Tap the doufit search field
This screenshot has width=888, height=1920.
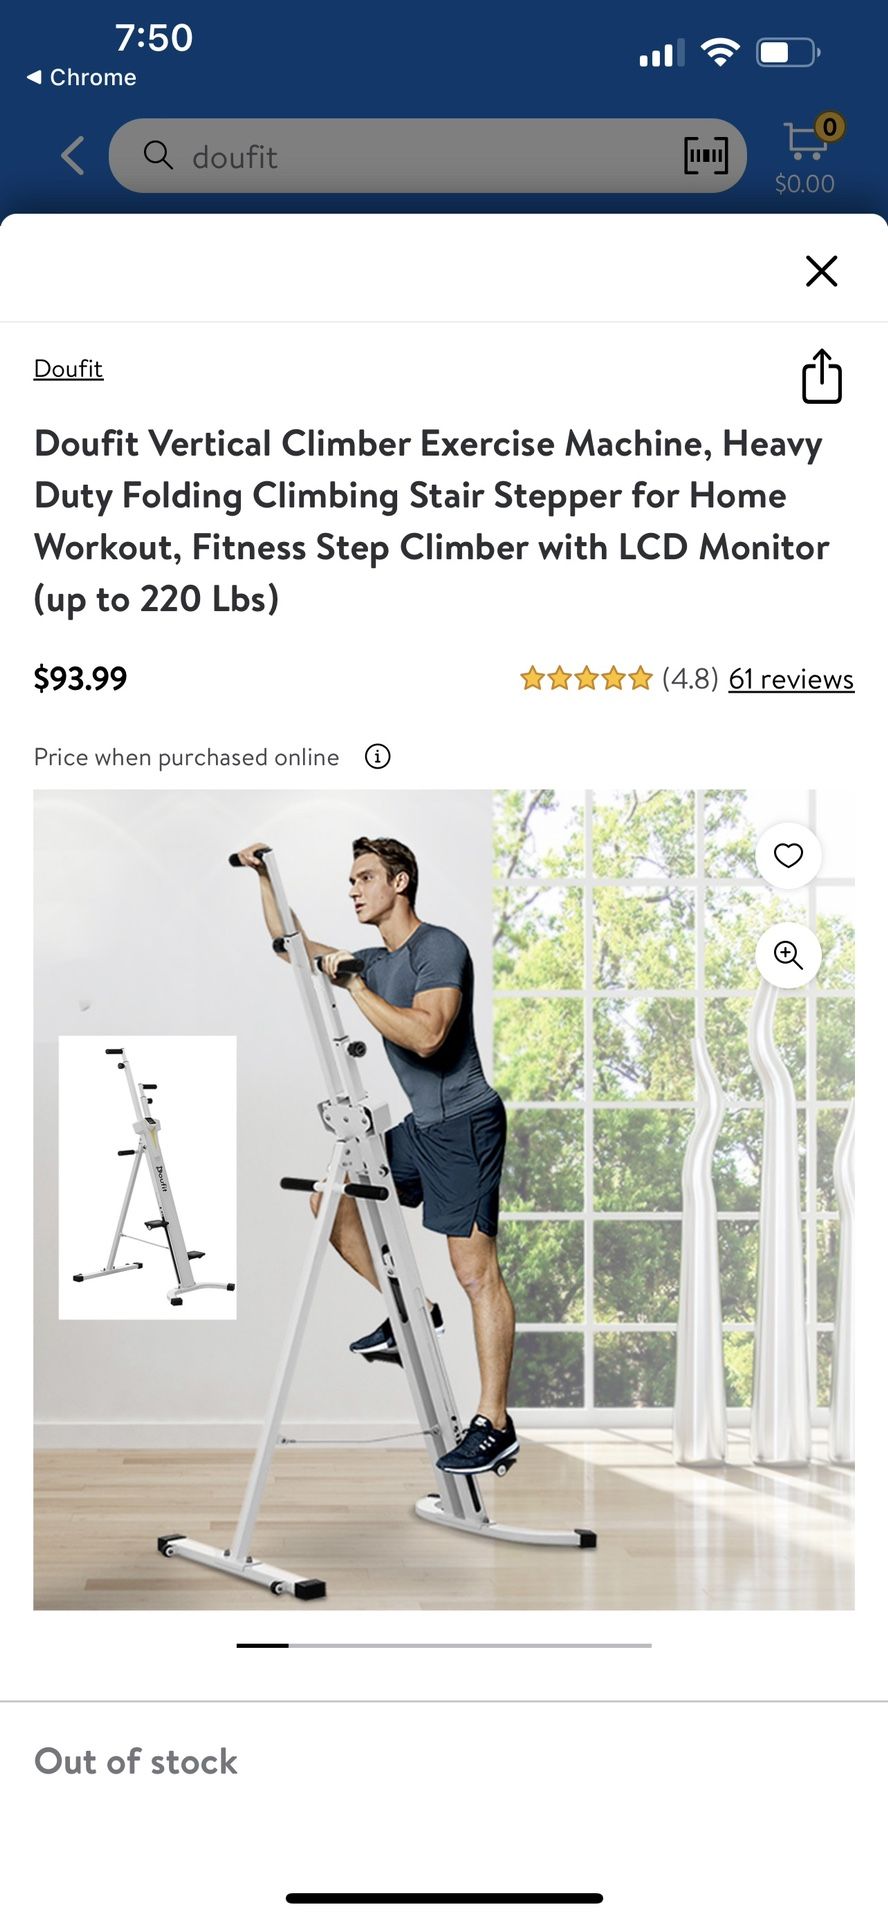pyautogui.click(x=427, y=156)
